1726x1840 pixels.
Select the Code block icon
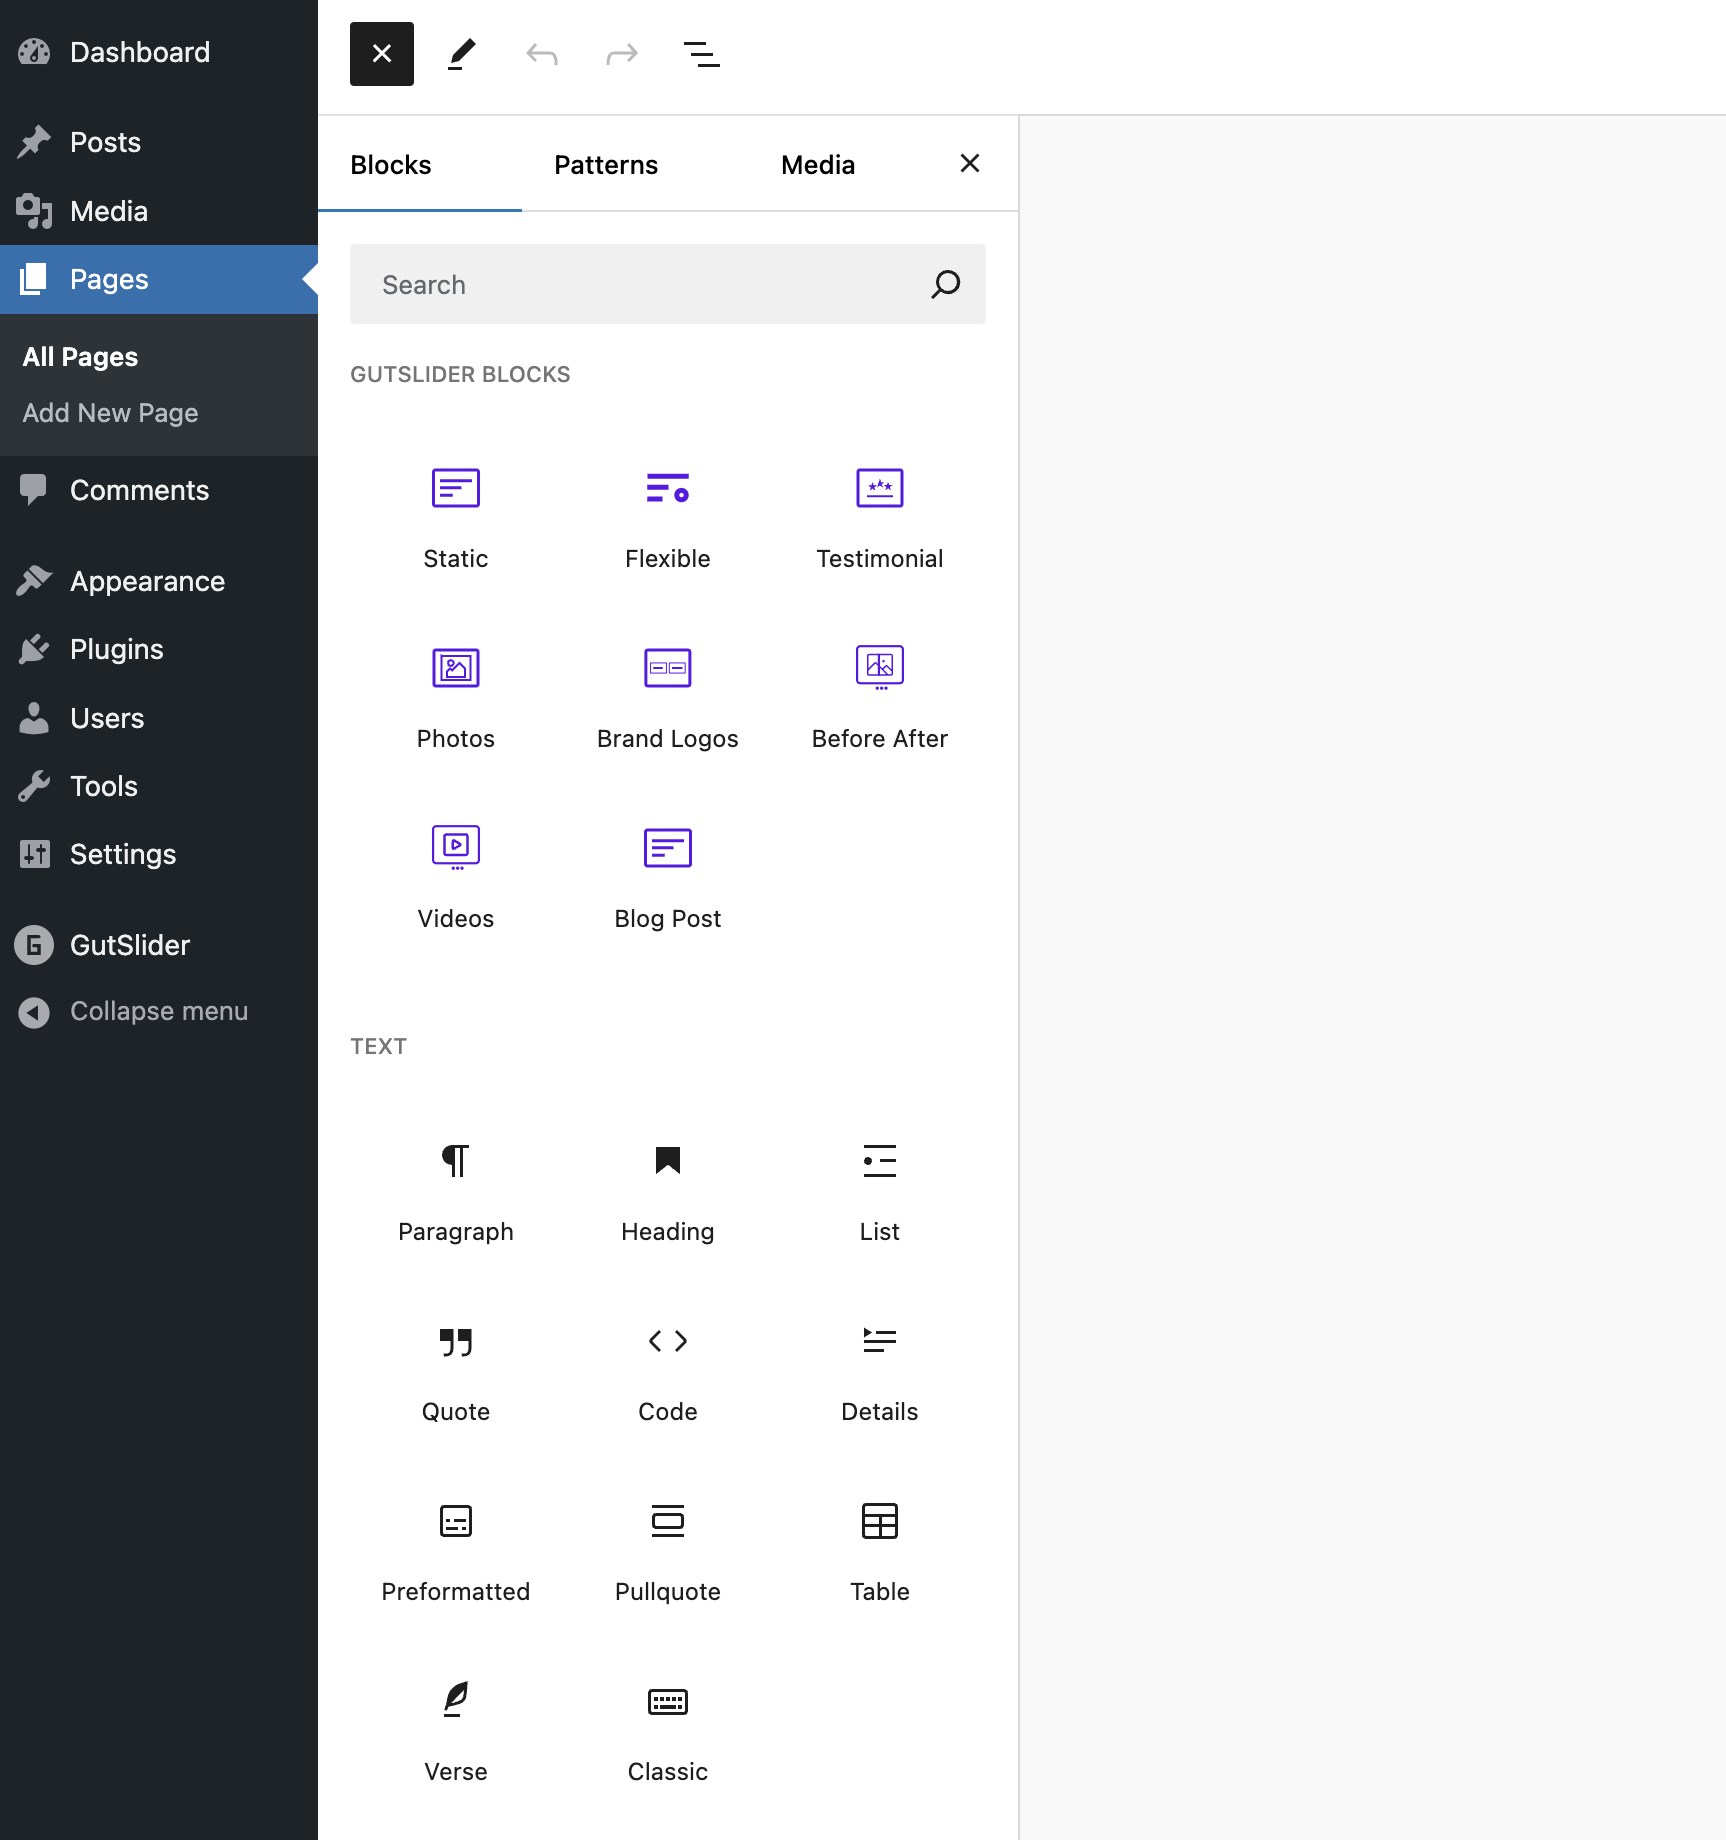667,1341
